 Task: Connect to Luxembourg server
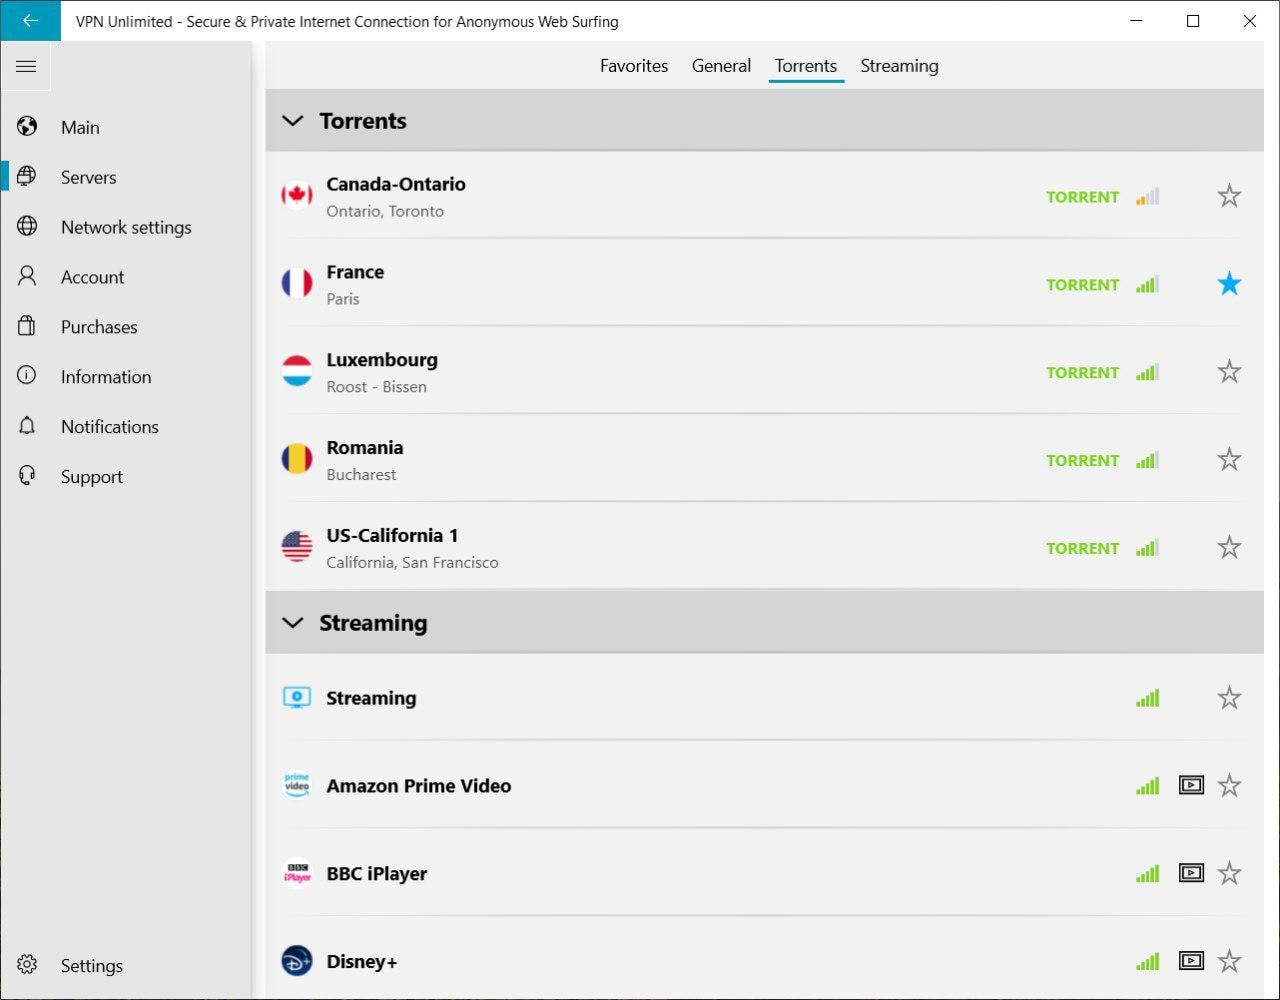click(x=764, y=372)
